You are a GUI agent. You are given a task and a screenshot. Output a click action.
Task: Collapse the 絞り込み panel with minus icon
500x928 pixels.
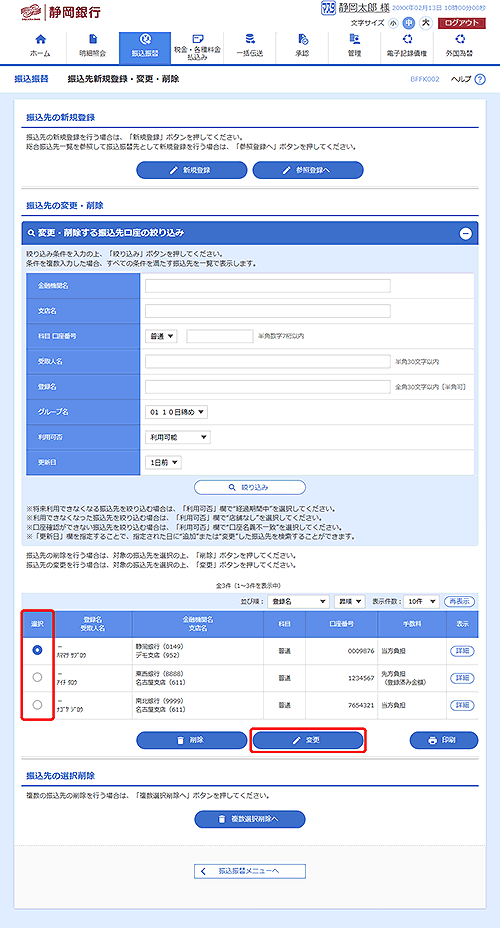click(x=466, y=233)
